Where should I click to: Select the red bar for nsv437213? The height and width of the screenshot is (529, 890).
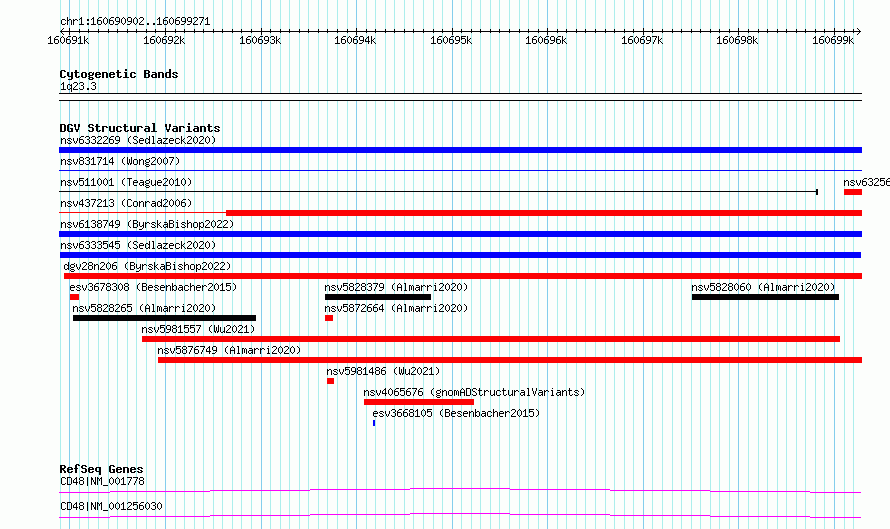[x=544, y=213]
